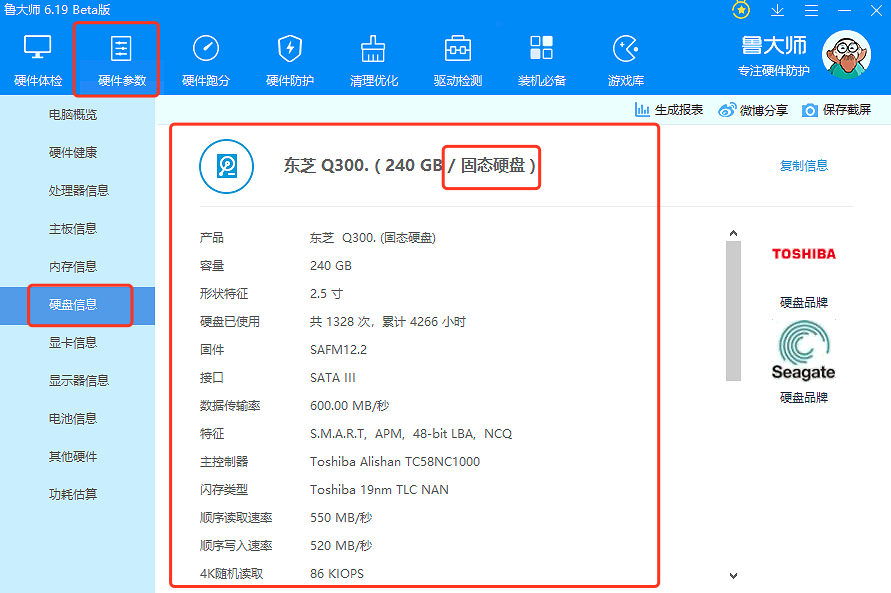Image resolution: width=891 pixels, height=593 pixels.
Task: Click the capacity value 240 GB row
Action: coord(331,266)
